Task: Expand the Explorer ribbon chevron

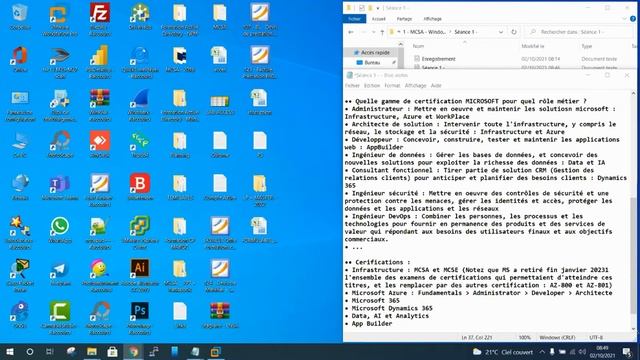Action: point(624,19)
